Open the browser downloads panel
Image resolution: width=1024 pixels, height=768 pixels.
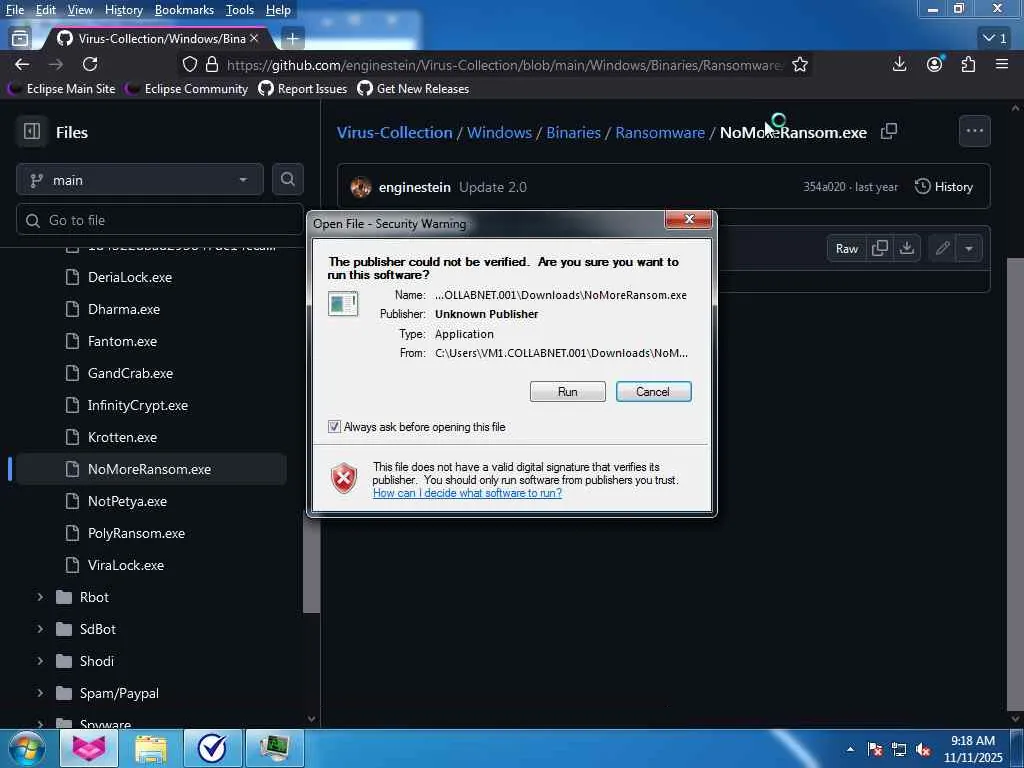(899, 64)
